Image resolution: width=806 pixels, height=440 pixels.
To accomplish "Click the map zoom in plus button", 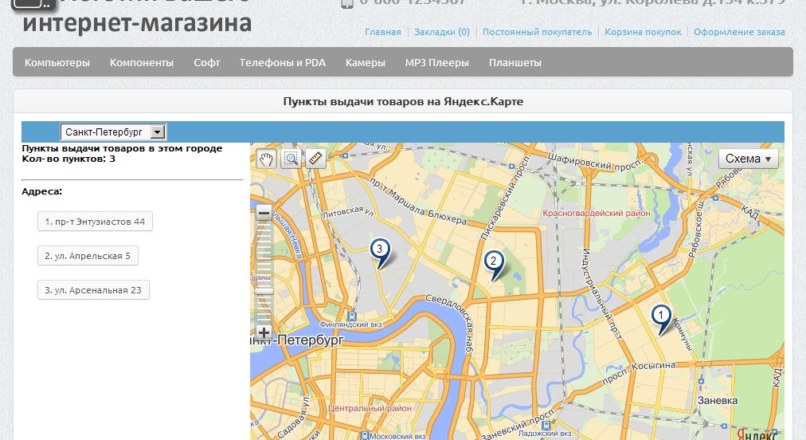I will (264, 332).
